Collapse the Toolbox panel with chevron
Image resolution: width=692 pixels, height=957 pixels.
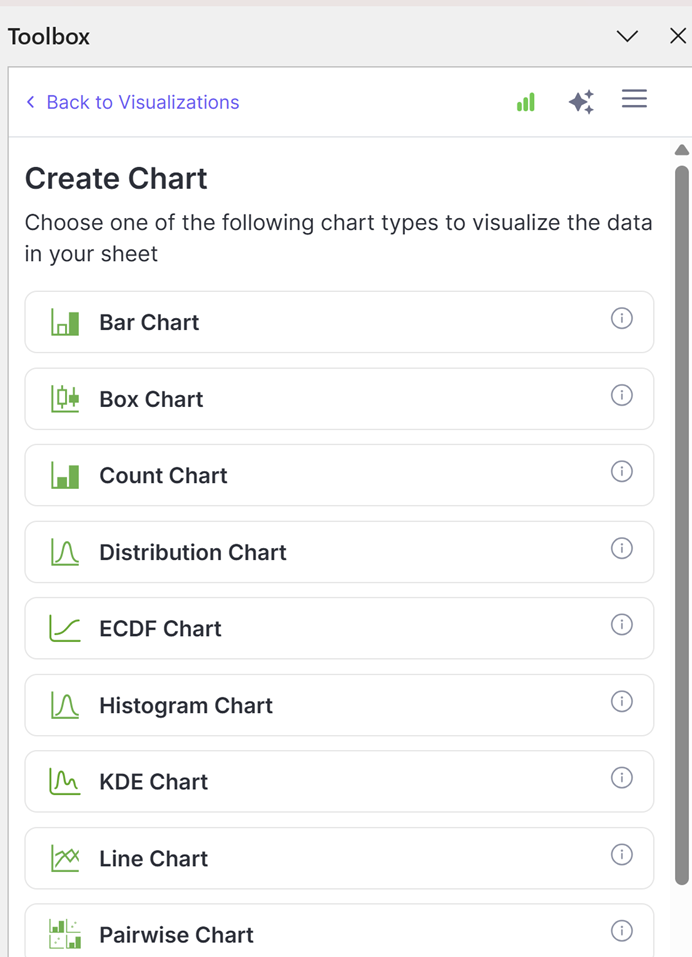click(x=627, y=37)
